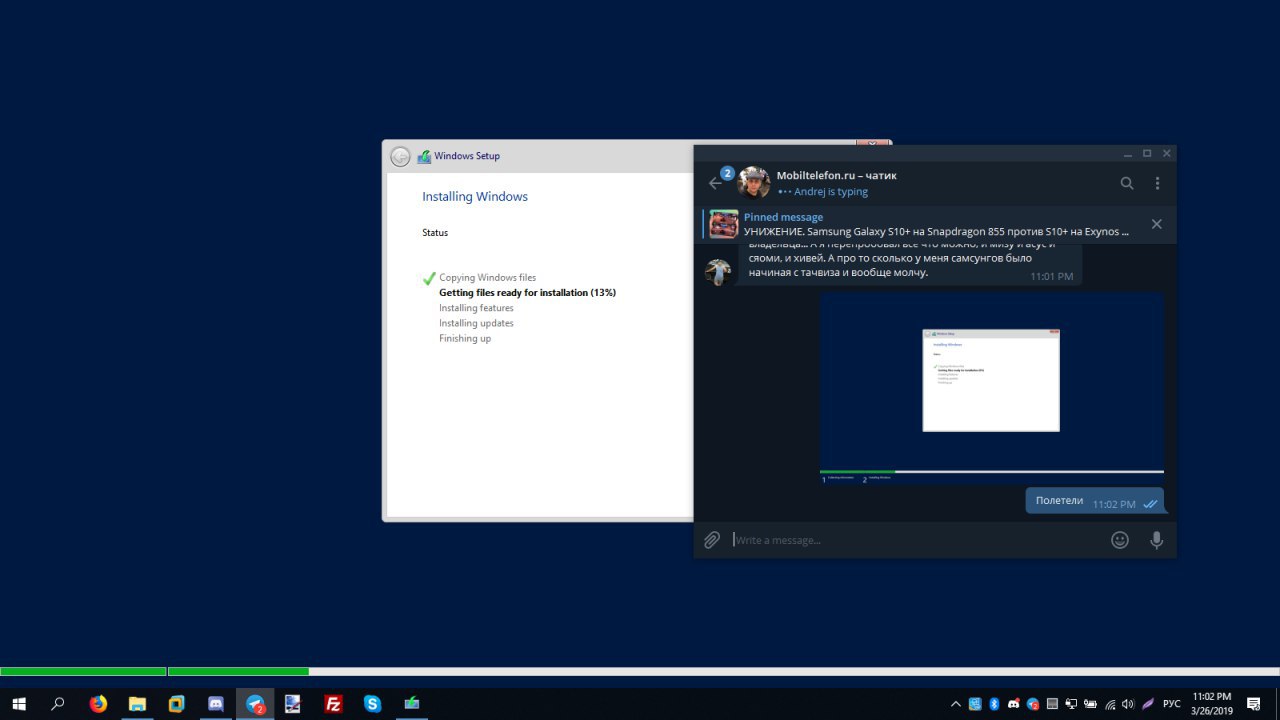Image resolution: width=1280 pixels, height=720 pixels.
Task: Expand hidden system tray icons chevron
Action: pyautogui.click(x=955, y=704)
